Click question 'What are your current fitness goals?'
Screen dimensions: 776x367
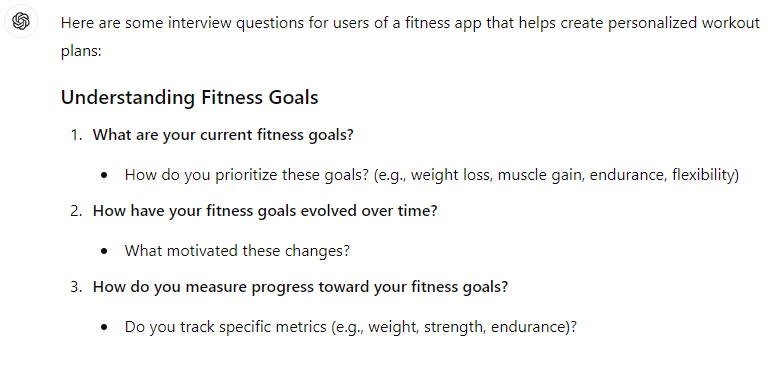pos(223,135)
